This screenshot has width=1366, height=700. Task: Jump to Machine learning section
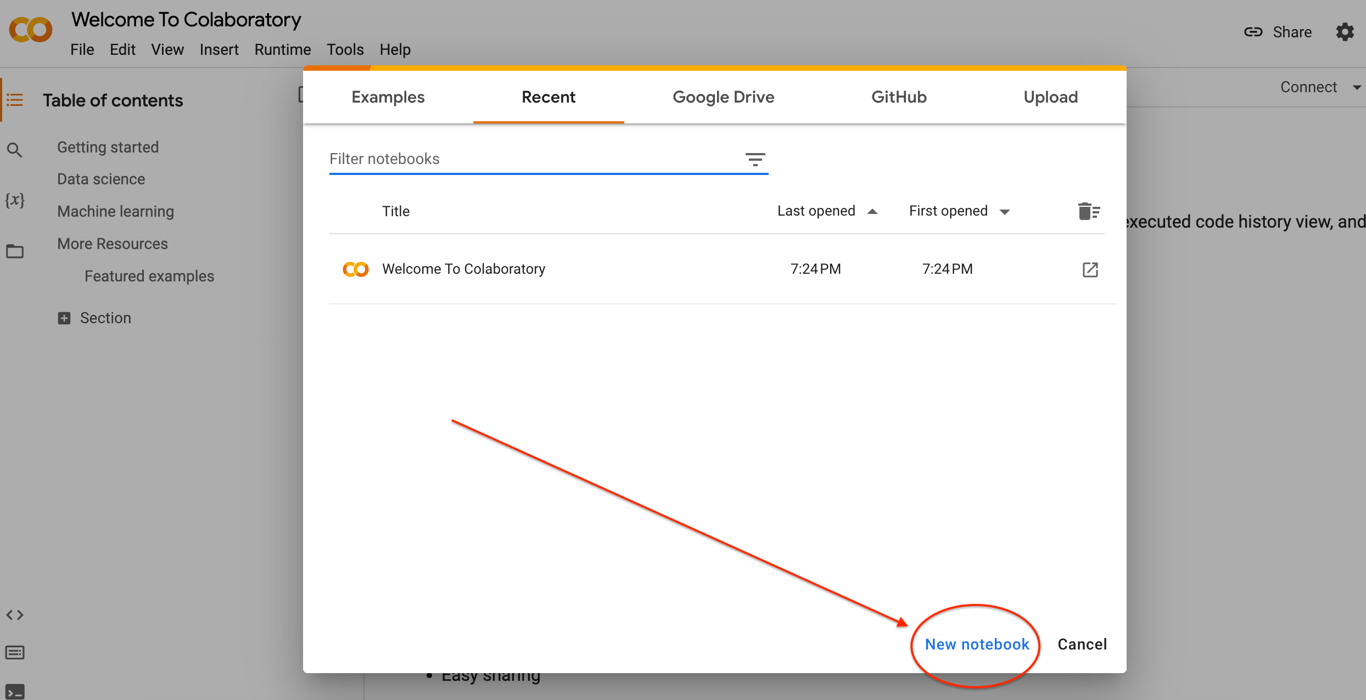tap(115, 211)
